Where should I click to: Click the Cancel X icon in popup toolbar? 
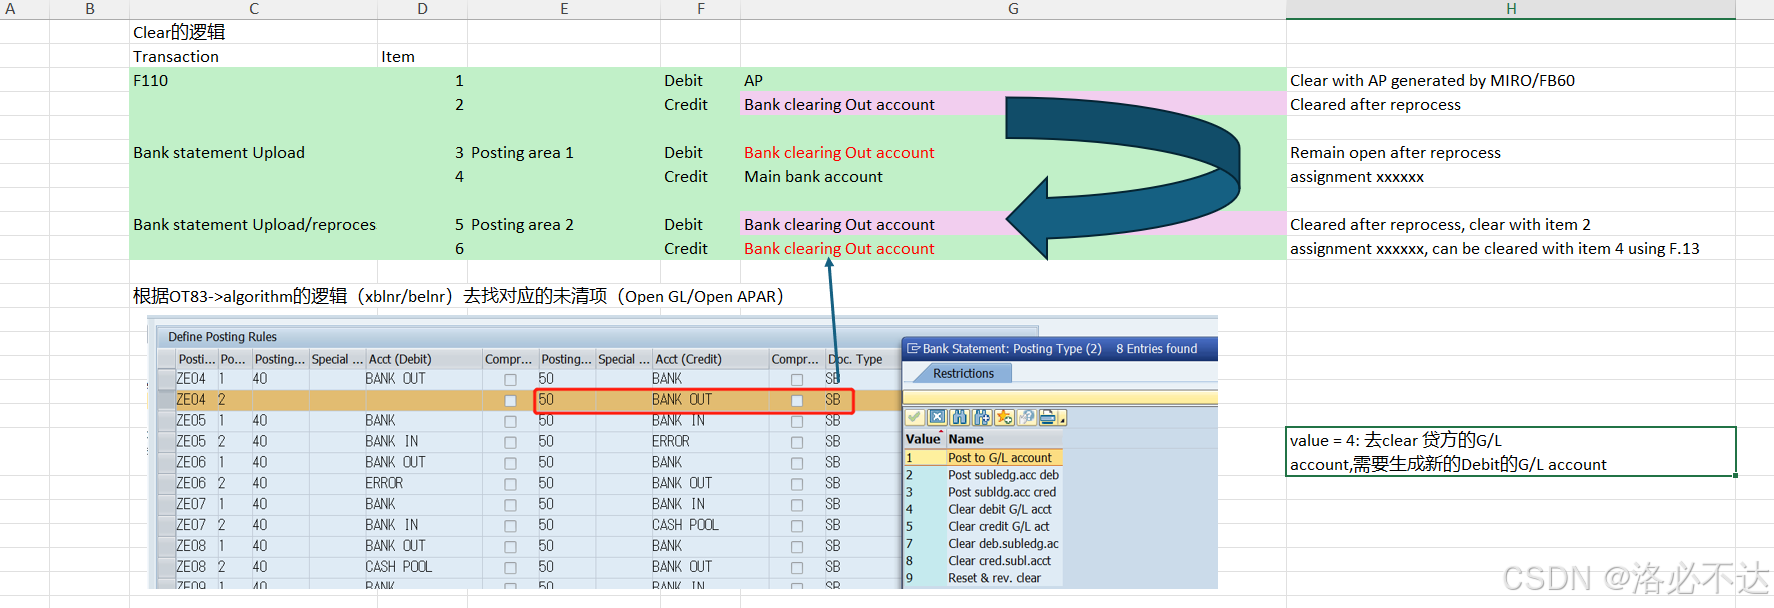pyautogui.click(x=937, y=417)
